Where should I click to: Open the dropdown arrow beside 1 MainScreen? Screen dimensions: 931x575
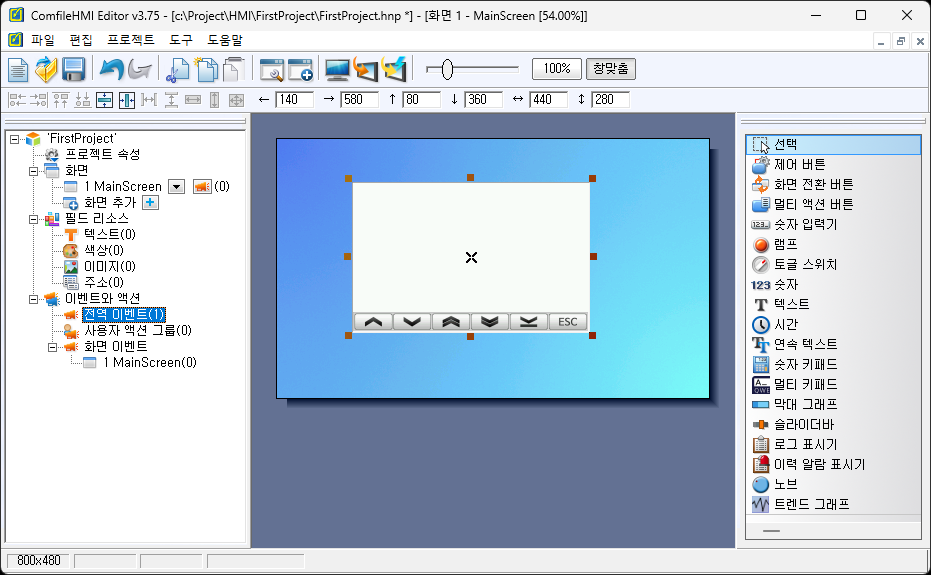(x=176, y=186)
